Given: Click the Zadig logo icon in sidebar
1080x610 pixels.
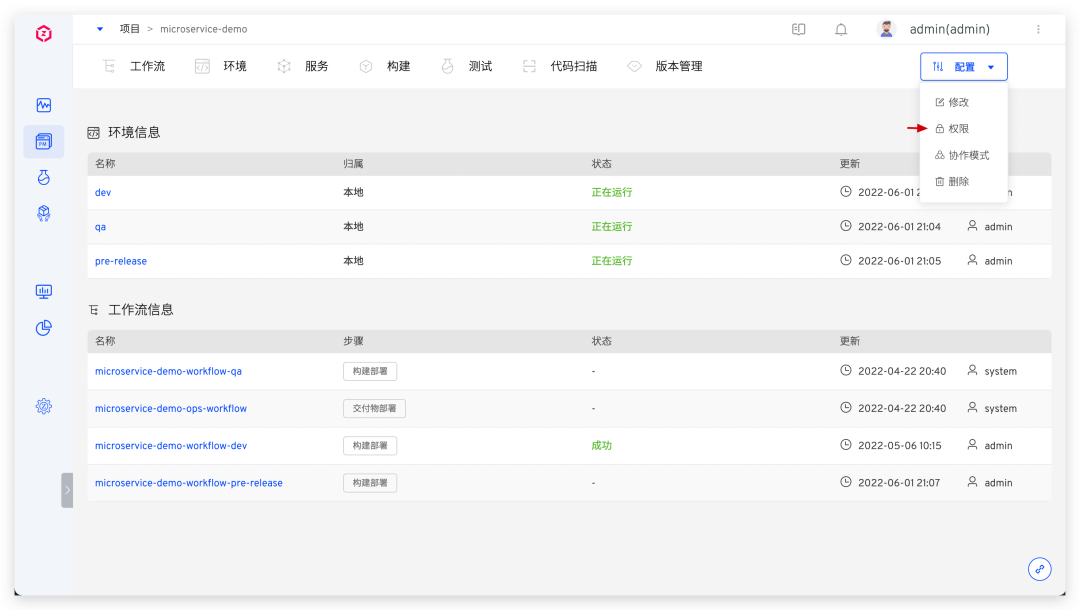Looking at the screenshot, I should 43,34.
